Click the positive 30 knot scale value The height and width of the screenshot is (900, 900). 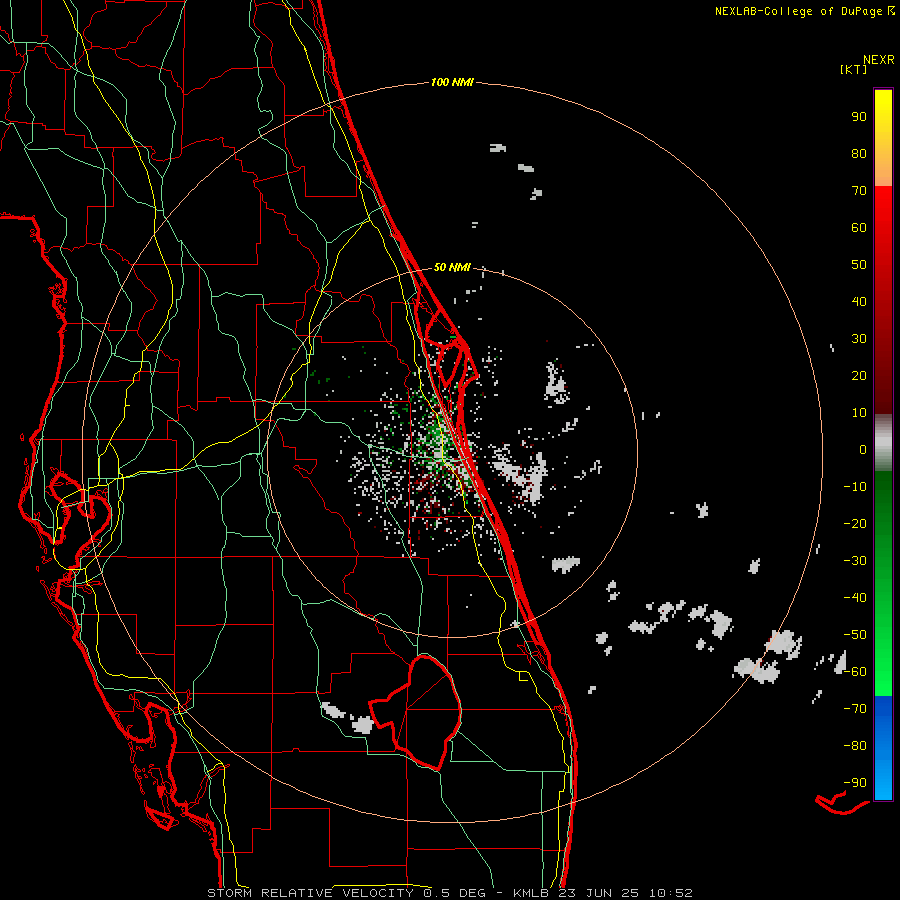[x=859, y=339]
